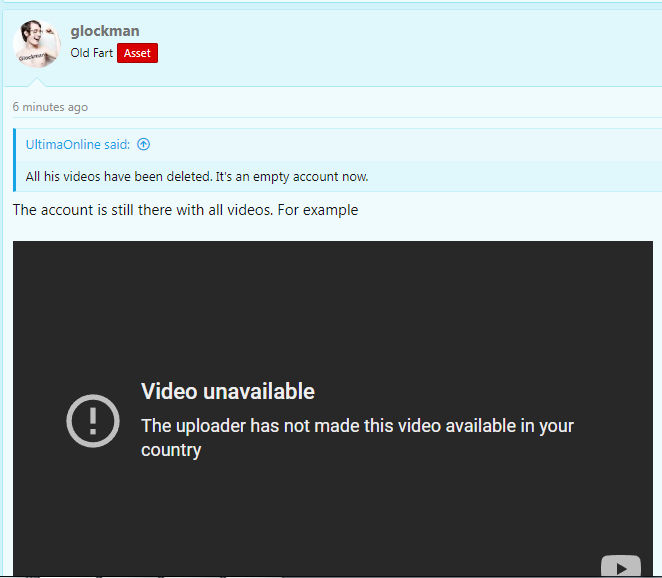Screen dimensions: 662x578
Task: Click glockman's profile avatar picture
Action: pos(37,43)
